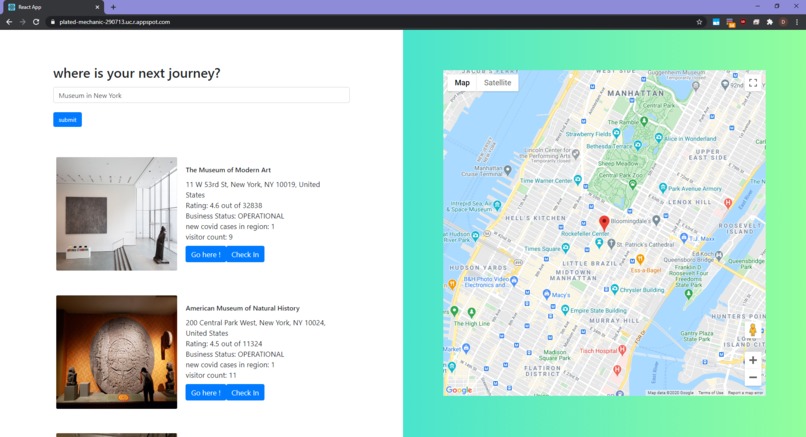
Task: Focus the Museum in New York search field
Action: click(201, 95)
